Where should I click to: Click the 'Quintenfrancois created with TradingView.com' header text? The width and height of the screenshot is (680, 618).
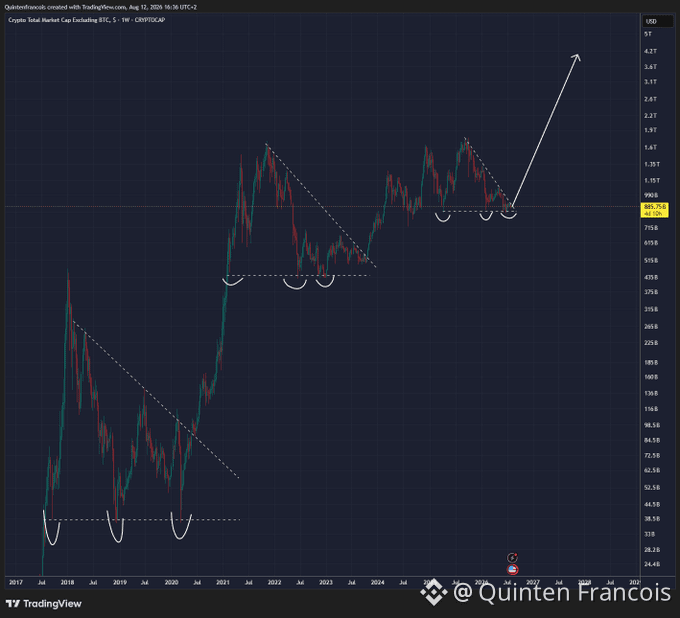(65, 7)
